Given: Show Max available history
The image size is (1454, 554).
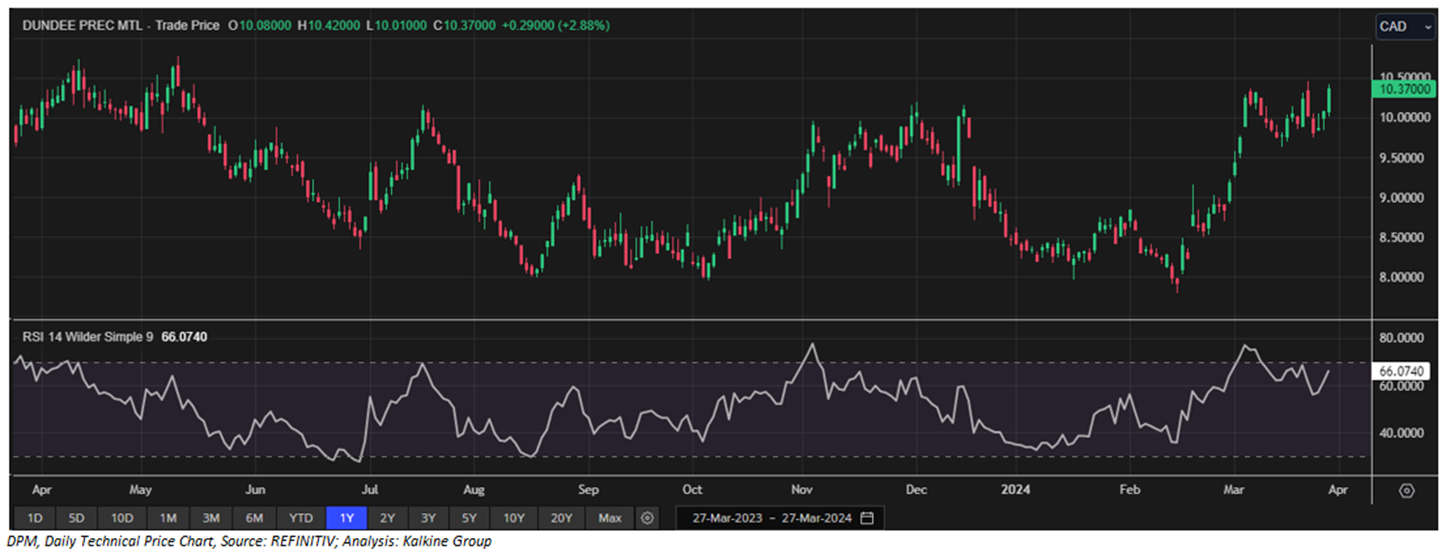Looking at the screenshot, I should (x=609, y=518).
